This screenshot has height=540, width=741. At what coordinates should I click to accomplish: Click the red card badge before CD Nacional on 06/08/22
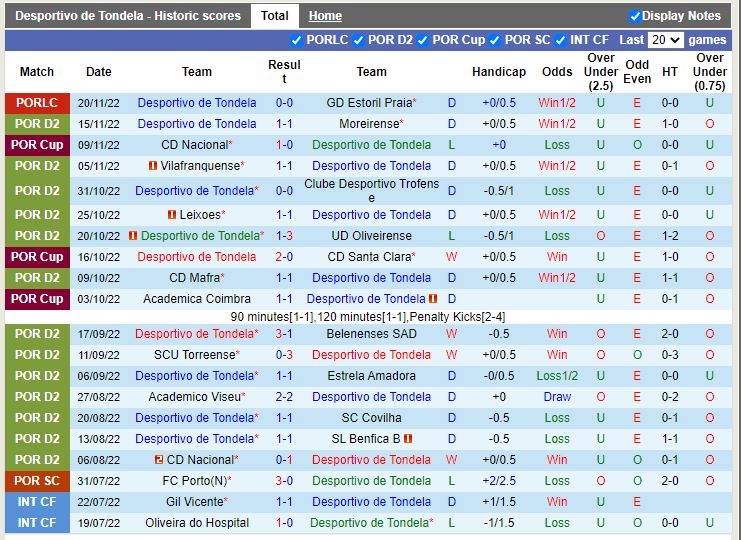[159, 460]
